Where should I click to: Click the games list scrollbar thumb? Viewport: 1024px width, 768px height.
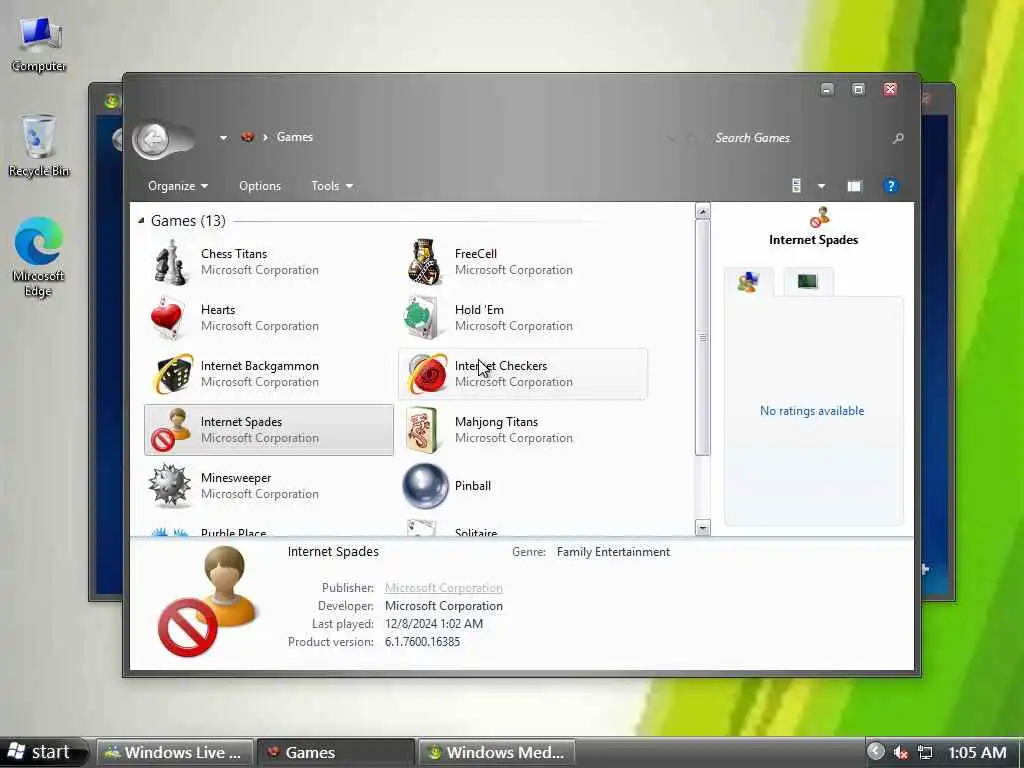703,337
